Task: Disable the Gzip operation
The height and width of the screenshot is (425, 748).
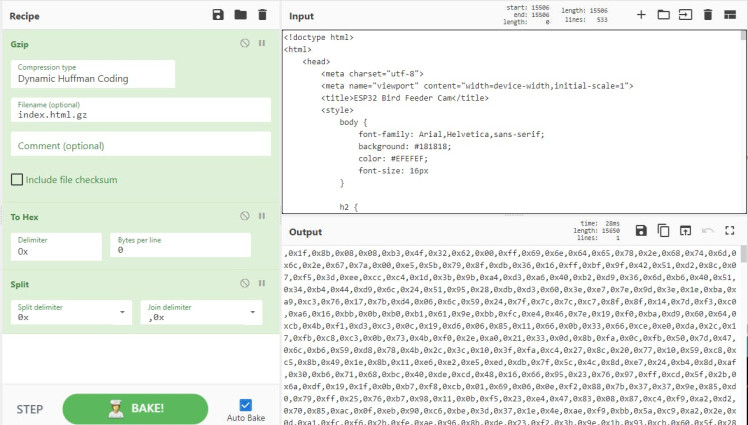Action: (x=245, y=43)
